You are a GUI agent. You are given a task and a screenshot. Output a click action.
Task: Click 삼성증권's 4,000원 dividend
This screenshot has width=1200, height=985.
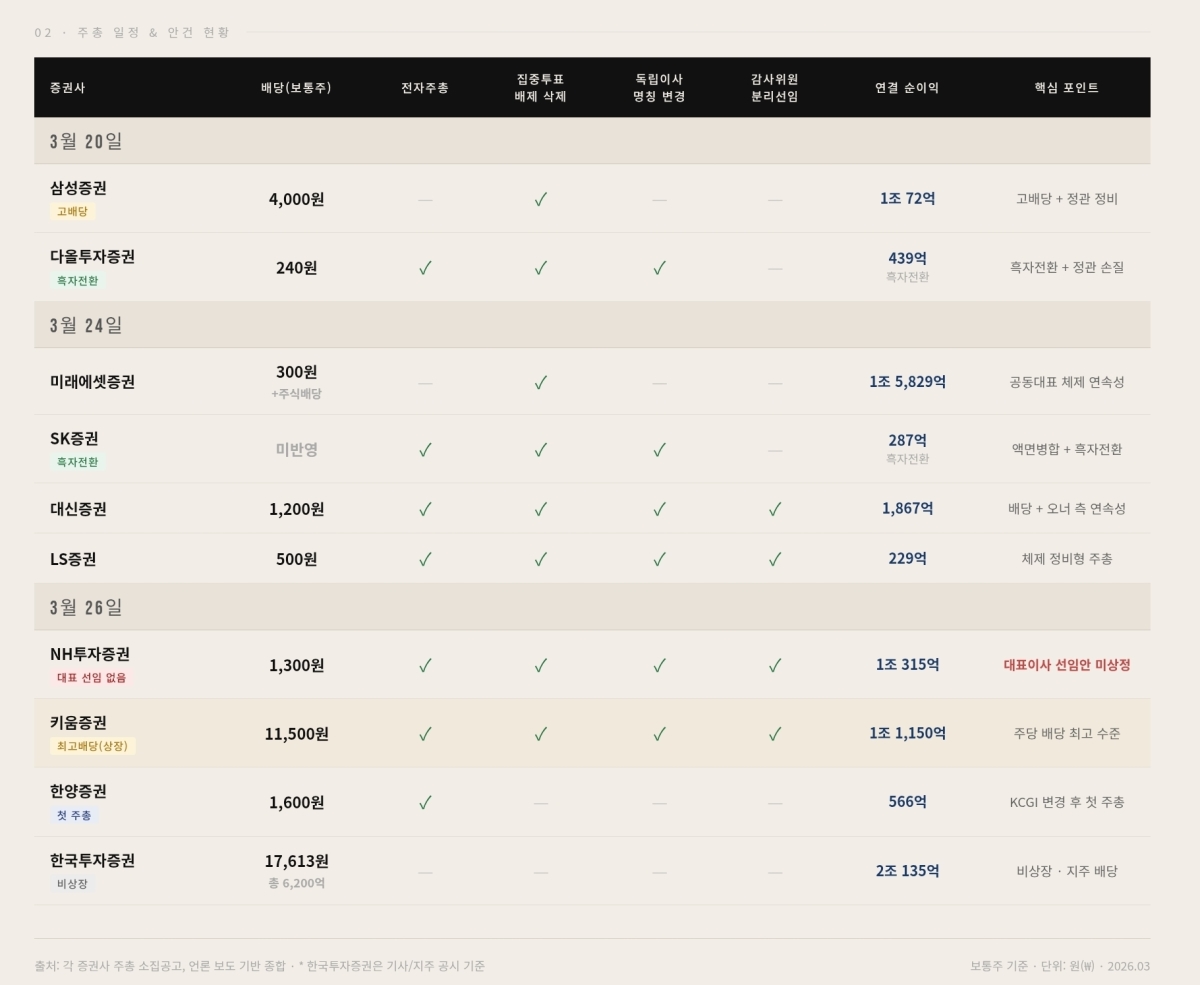coord(296,199)
